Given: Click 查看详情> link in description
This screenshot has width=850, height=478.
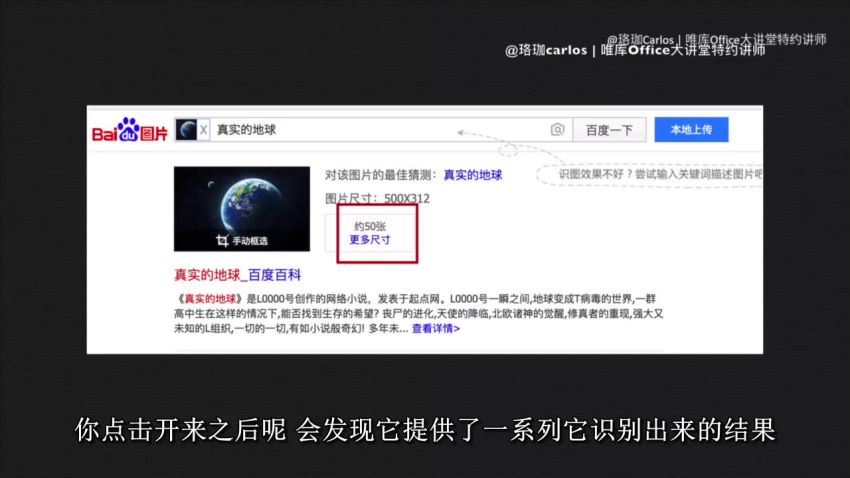Looking at the screenshot, I should pos(436,328).
